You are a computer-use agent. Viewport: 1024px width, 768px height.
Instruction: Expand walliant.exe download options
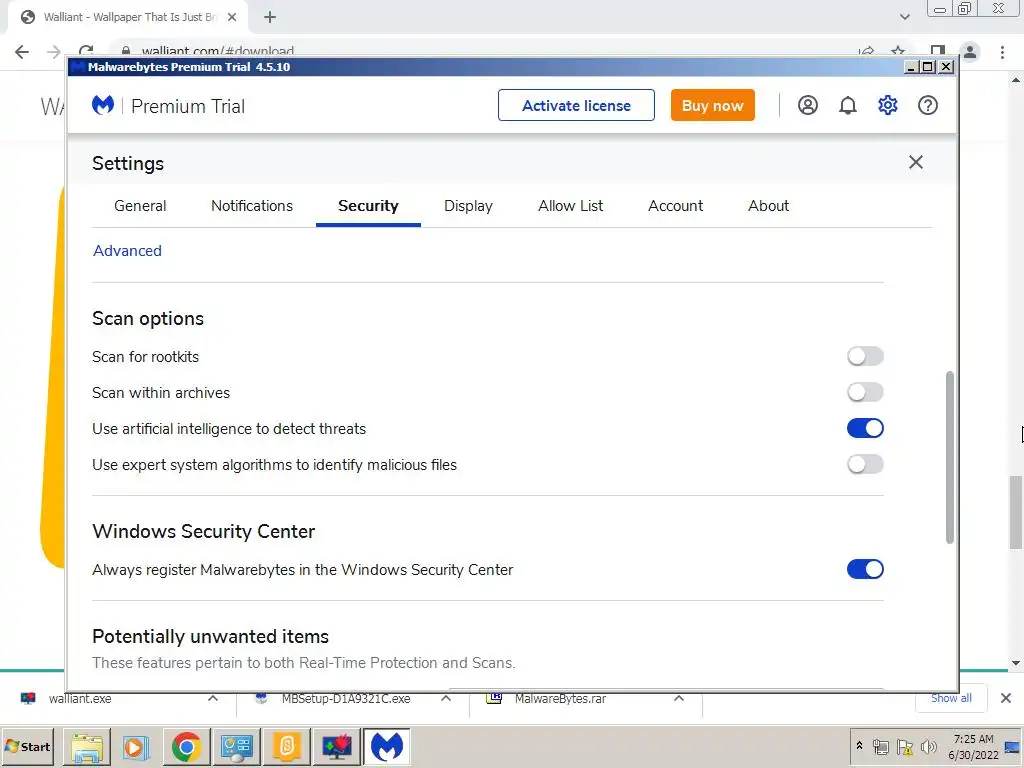(213, 698)
